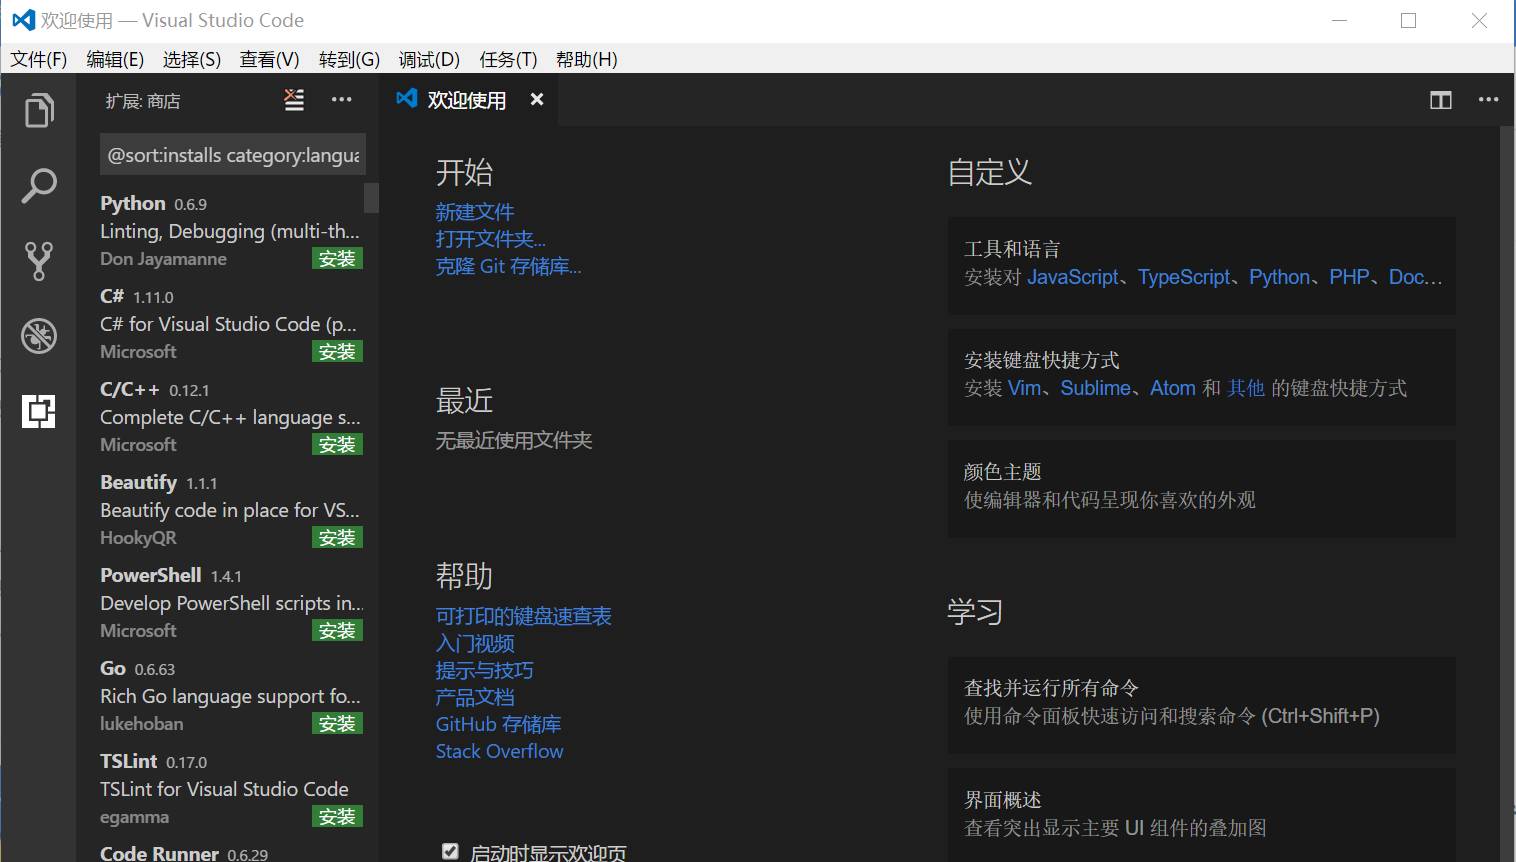This screenshot has height=862, width=1516.
Task: Click 其他 keyboard shortcuts link
Action: pos(1246,388)
